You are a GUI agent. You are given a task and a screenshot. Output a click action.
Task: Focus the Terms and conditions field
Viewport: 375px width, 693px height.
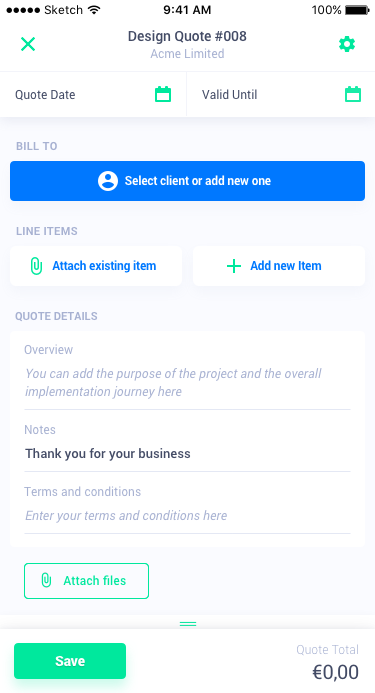pyautogui.click(x=188, y=515)
